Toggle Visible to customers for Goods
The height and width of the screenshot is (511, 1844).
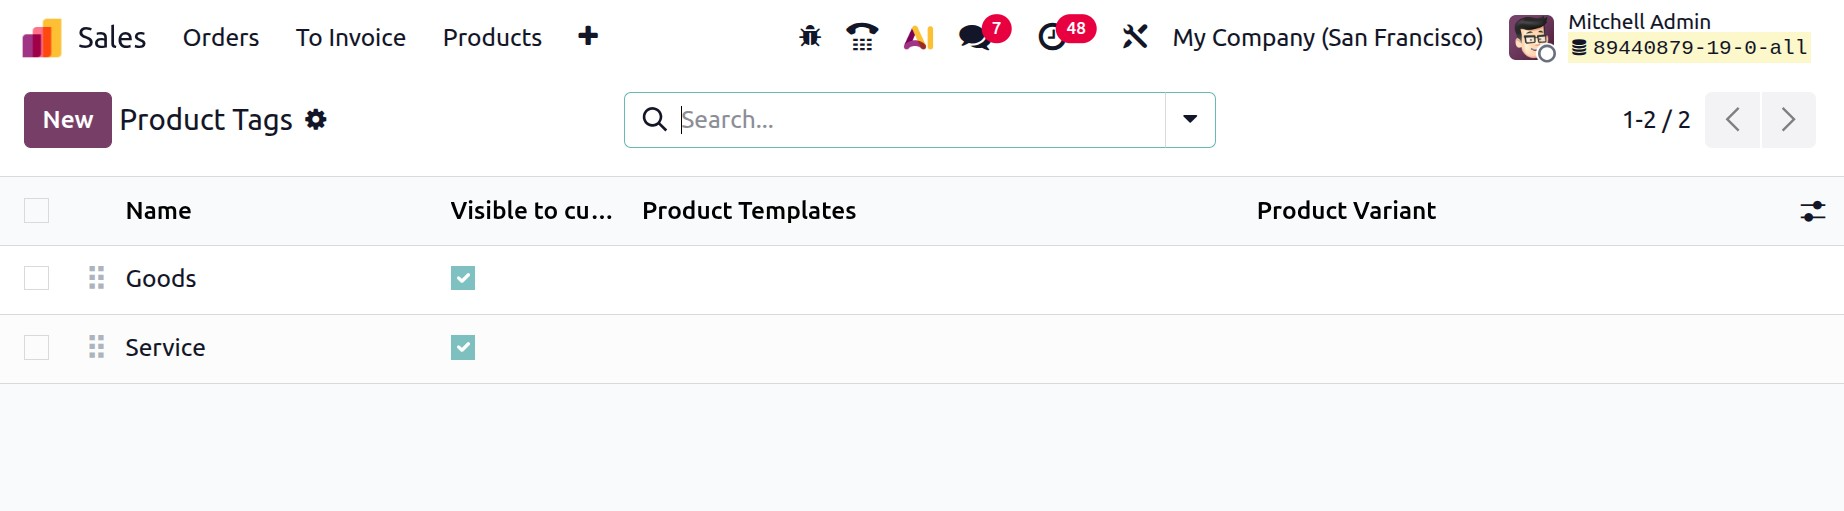[463, 278]
